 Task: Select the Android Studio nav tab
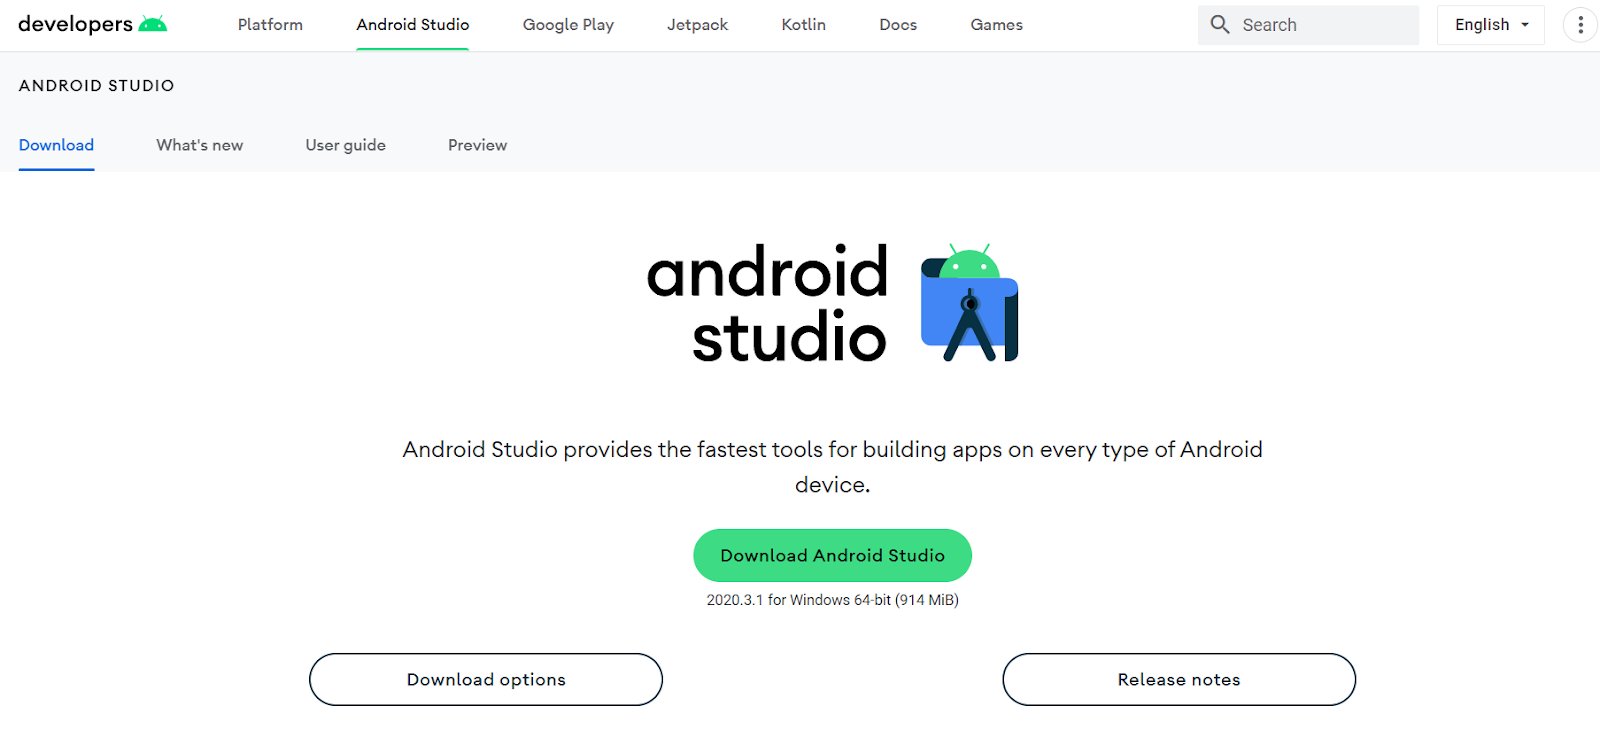coord(413,25)
